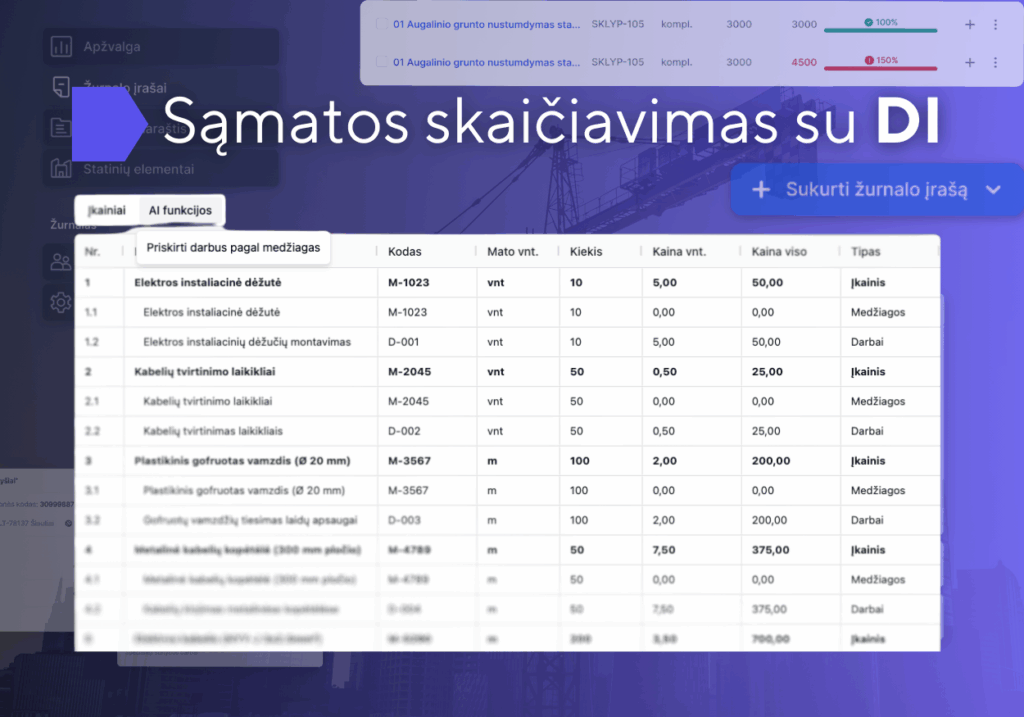Select row Elektros instaliacinė dėžutė in bold

point(507,283)
